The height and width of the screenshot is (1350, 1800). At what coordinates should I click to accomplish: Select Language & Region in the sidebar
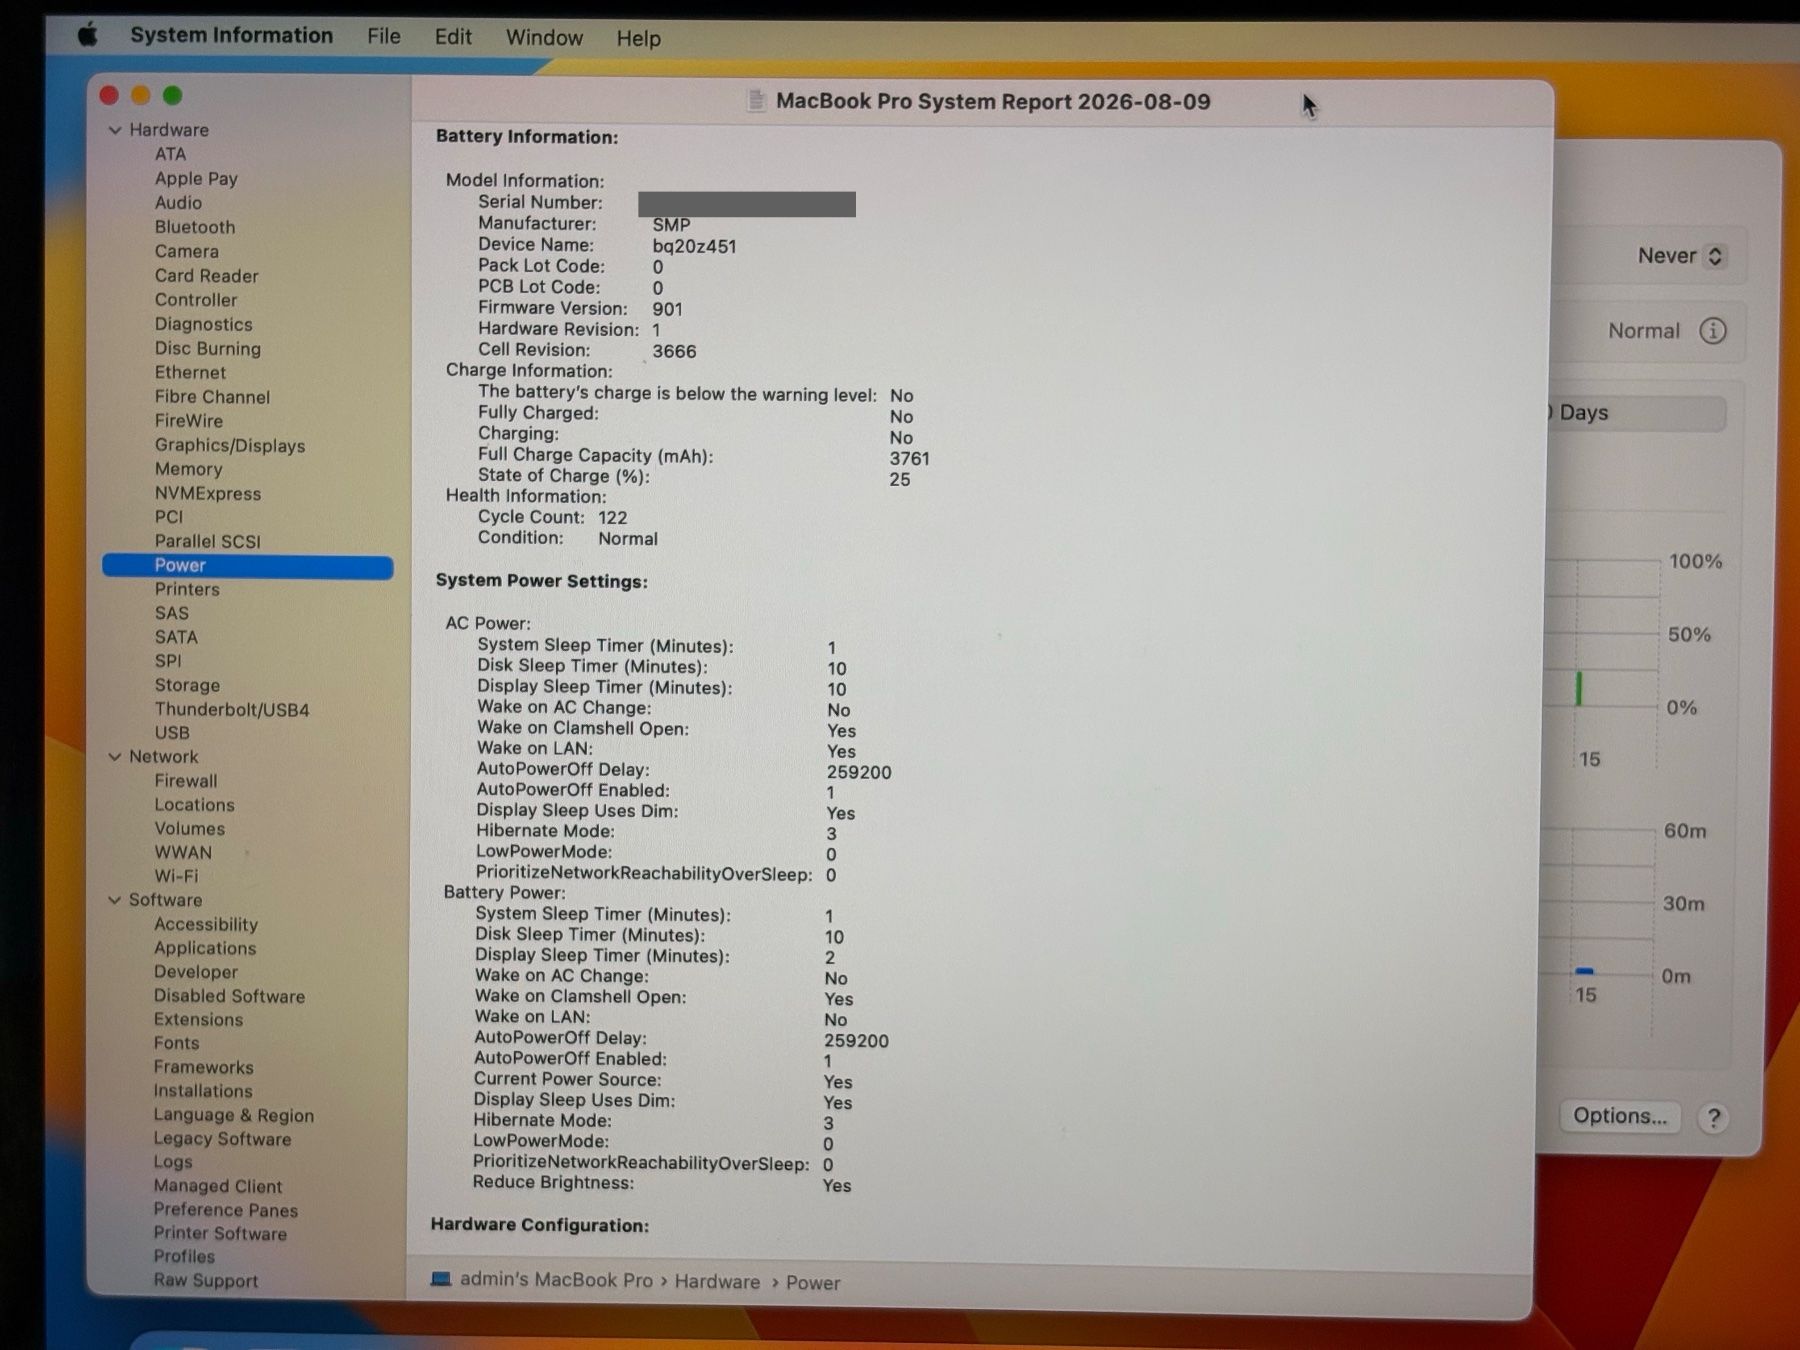point(233,1115)
